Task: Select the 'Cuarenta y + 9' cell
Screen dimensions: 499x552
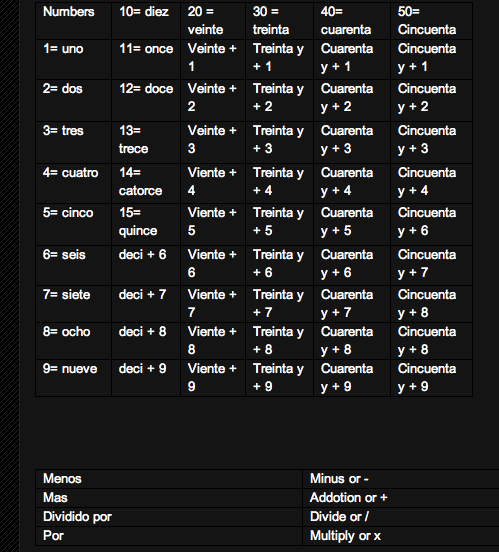Action: 352,378
